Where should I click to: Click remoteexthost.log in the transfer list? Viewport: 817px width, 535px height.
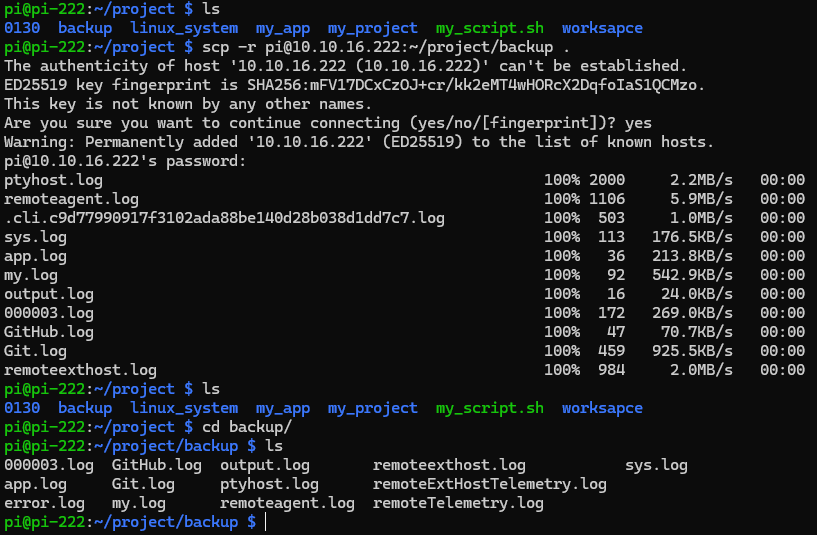point(80,370)
